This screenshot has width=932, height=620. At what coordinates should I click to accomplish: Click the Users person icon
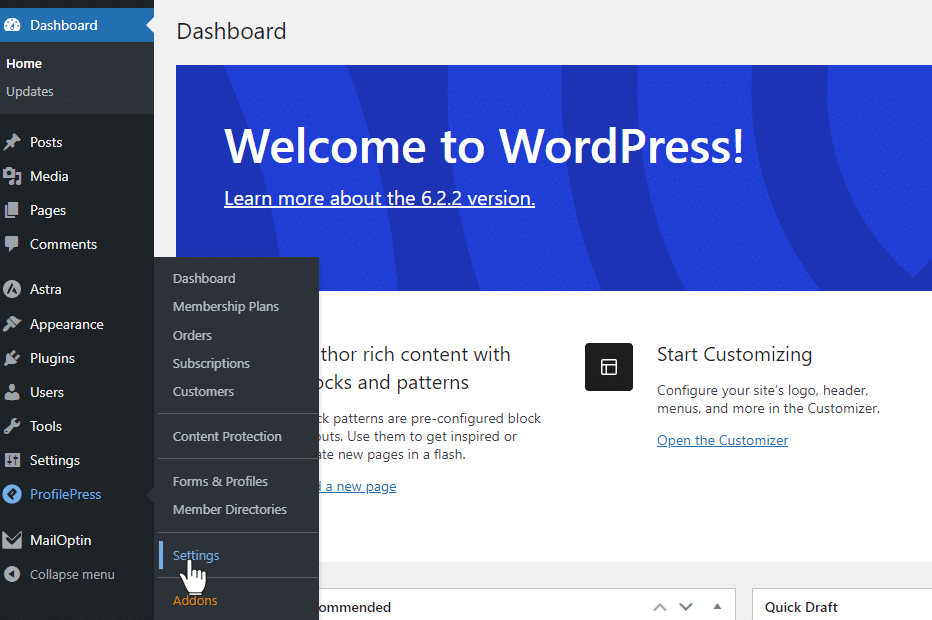[x=12, y=392]
